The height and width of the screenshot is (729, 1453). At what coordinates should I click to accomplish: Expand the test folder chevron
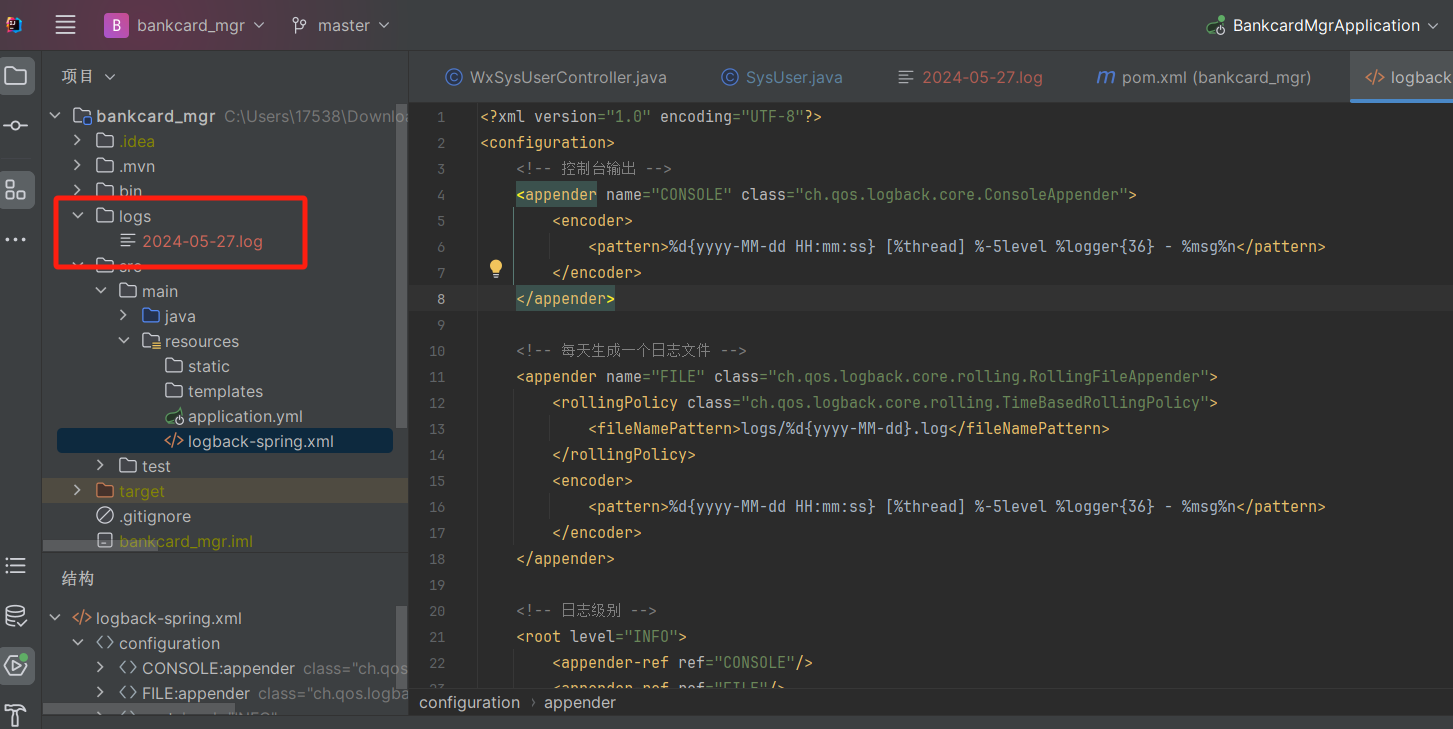pyautogui.click(x=101, y=466)
